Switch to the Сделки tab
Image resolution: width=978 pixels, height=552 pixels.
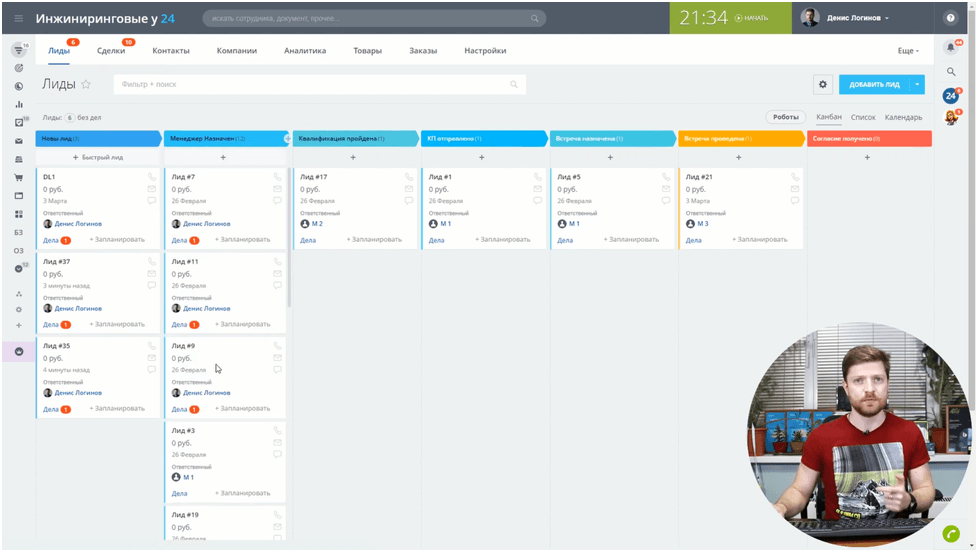111,51
